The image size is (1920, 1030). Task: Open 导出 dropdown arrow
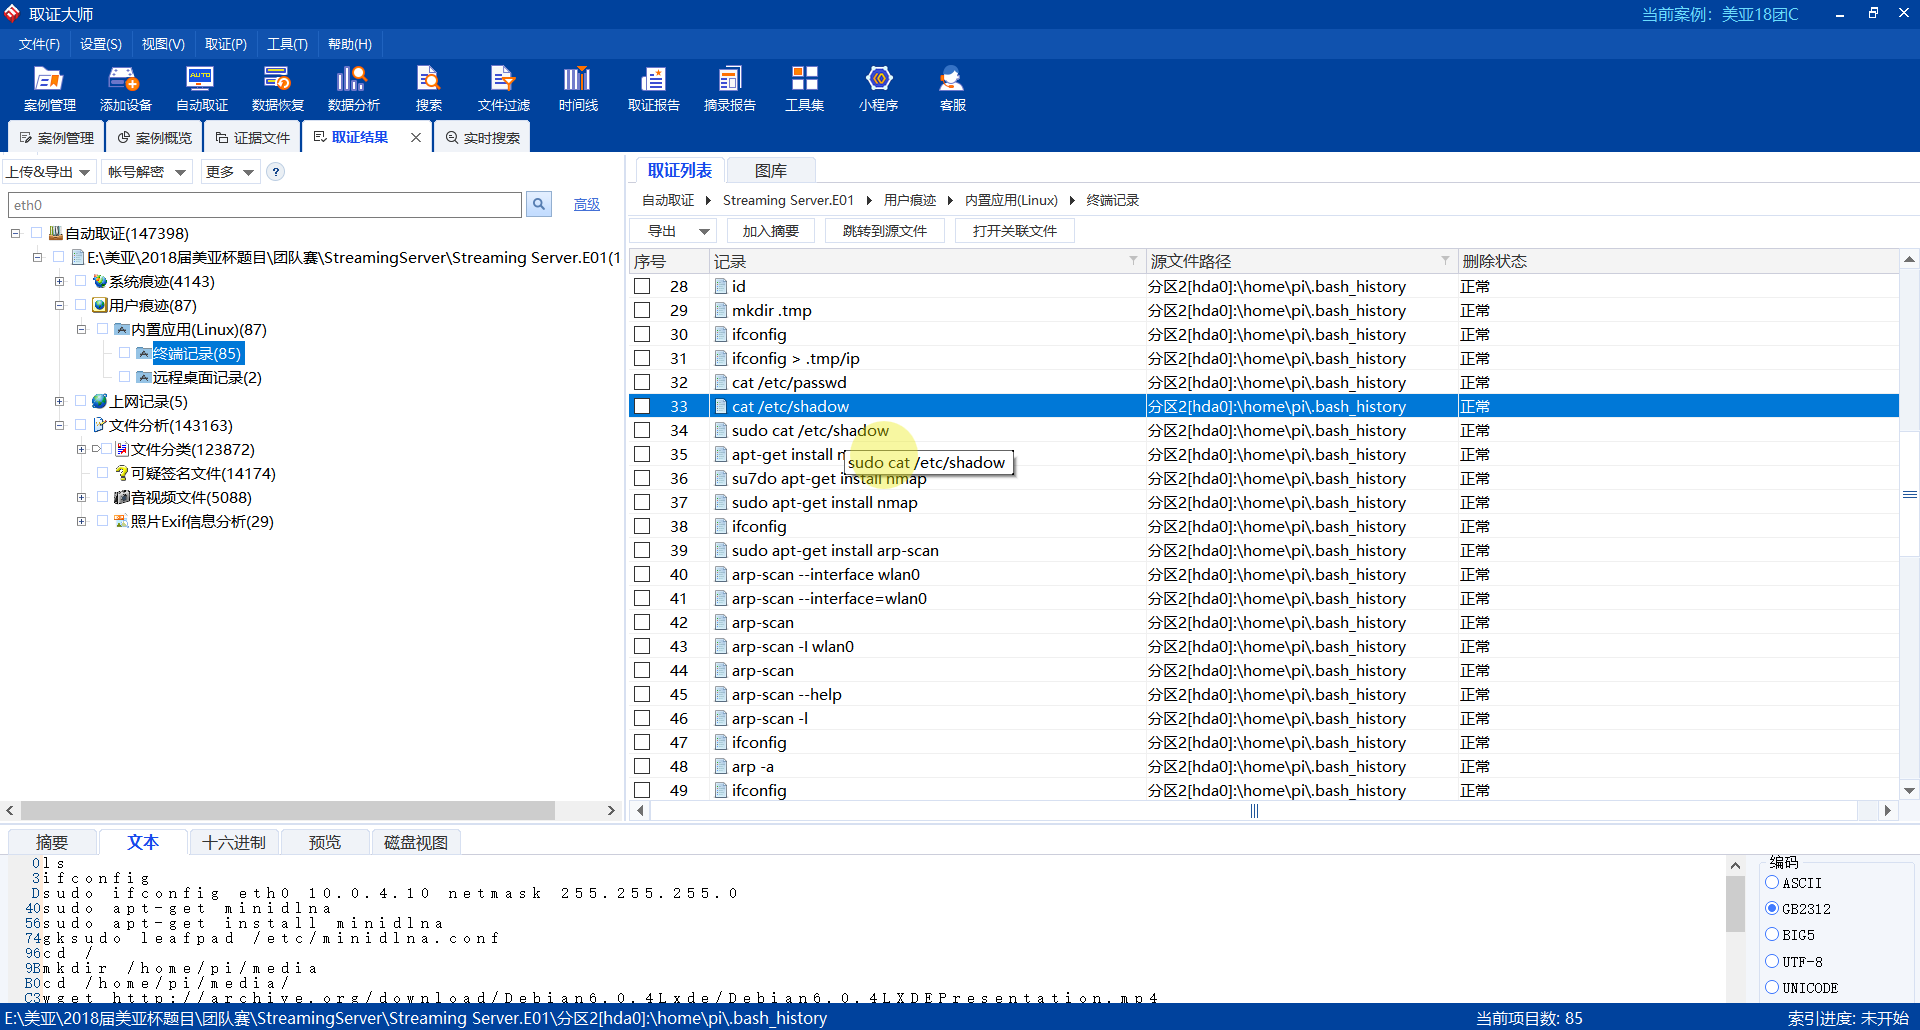704,231
